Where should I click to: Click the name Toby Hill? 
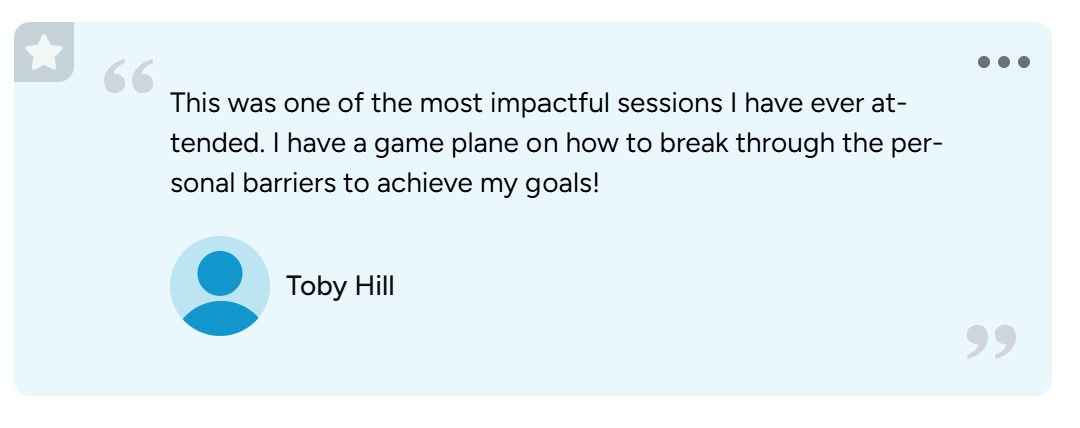point(340,287)
